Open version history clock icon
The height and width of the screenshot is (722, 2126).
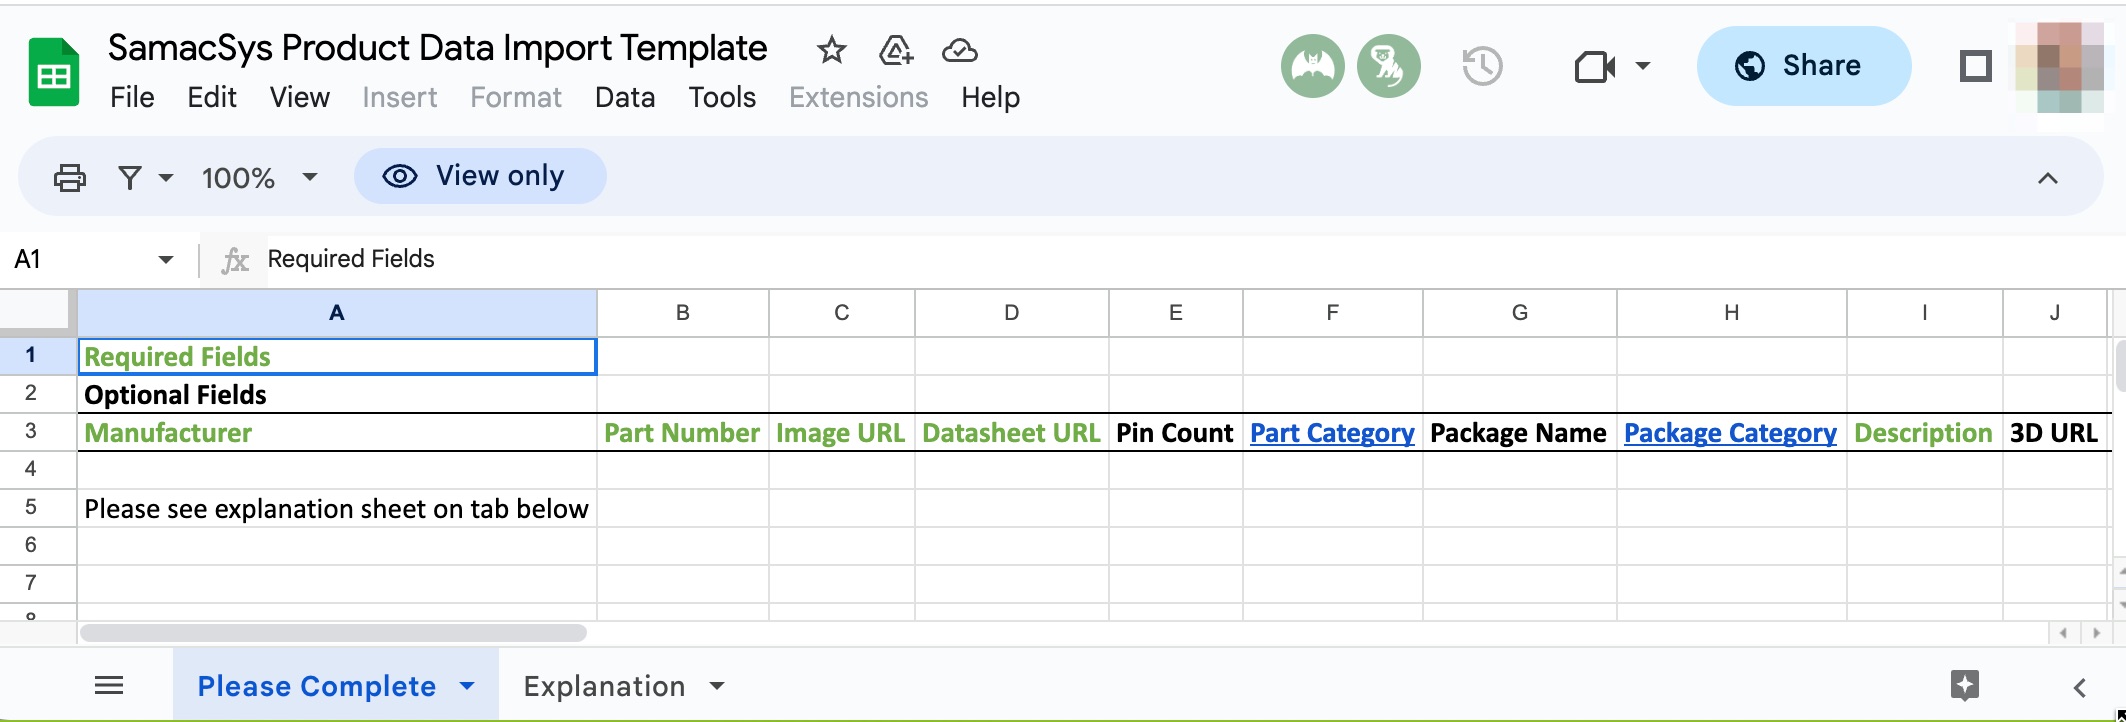pos(1482,67)
